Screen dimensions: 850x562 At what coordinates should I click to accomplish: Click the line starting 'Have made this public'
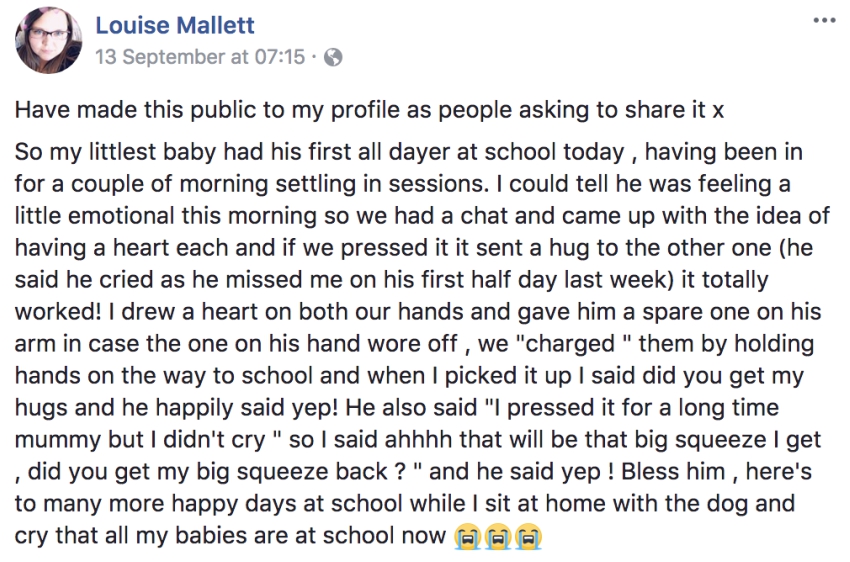point(369,110)
